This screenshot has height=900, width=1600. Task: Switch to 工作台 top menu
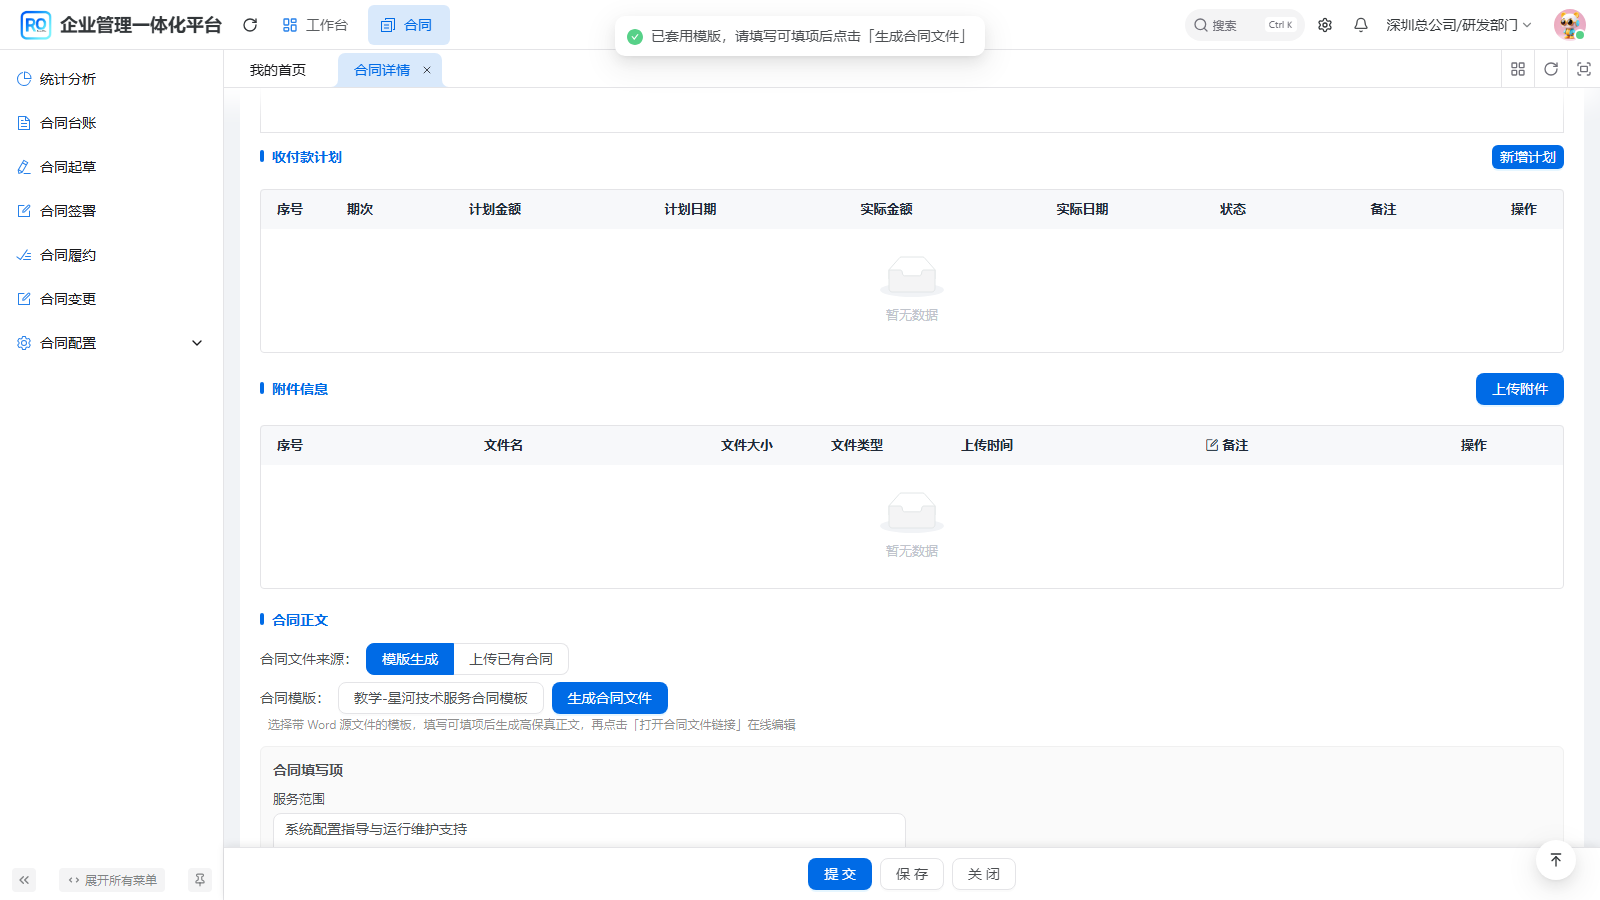point(315,25)
